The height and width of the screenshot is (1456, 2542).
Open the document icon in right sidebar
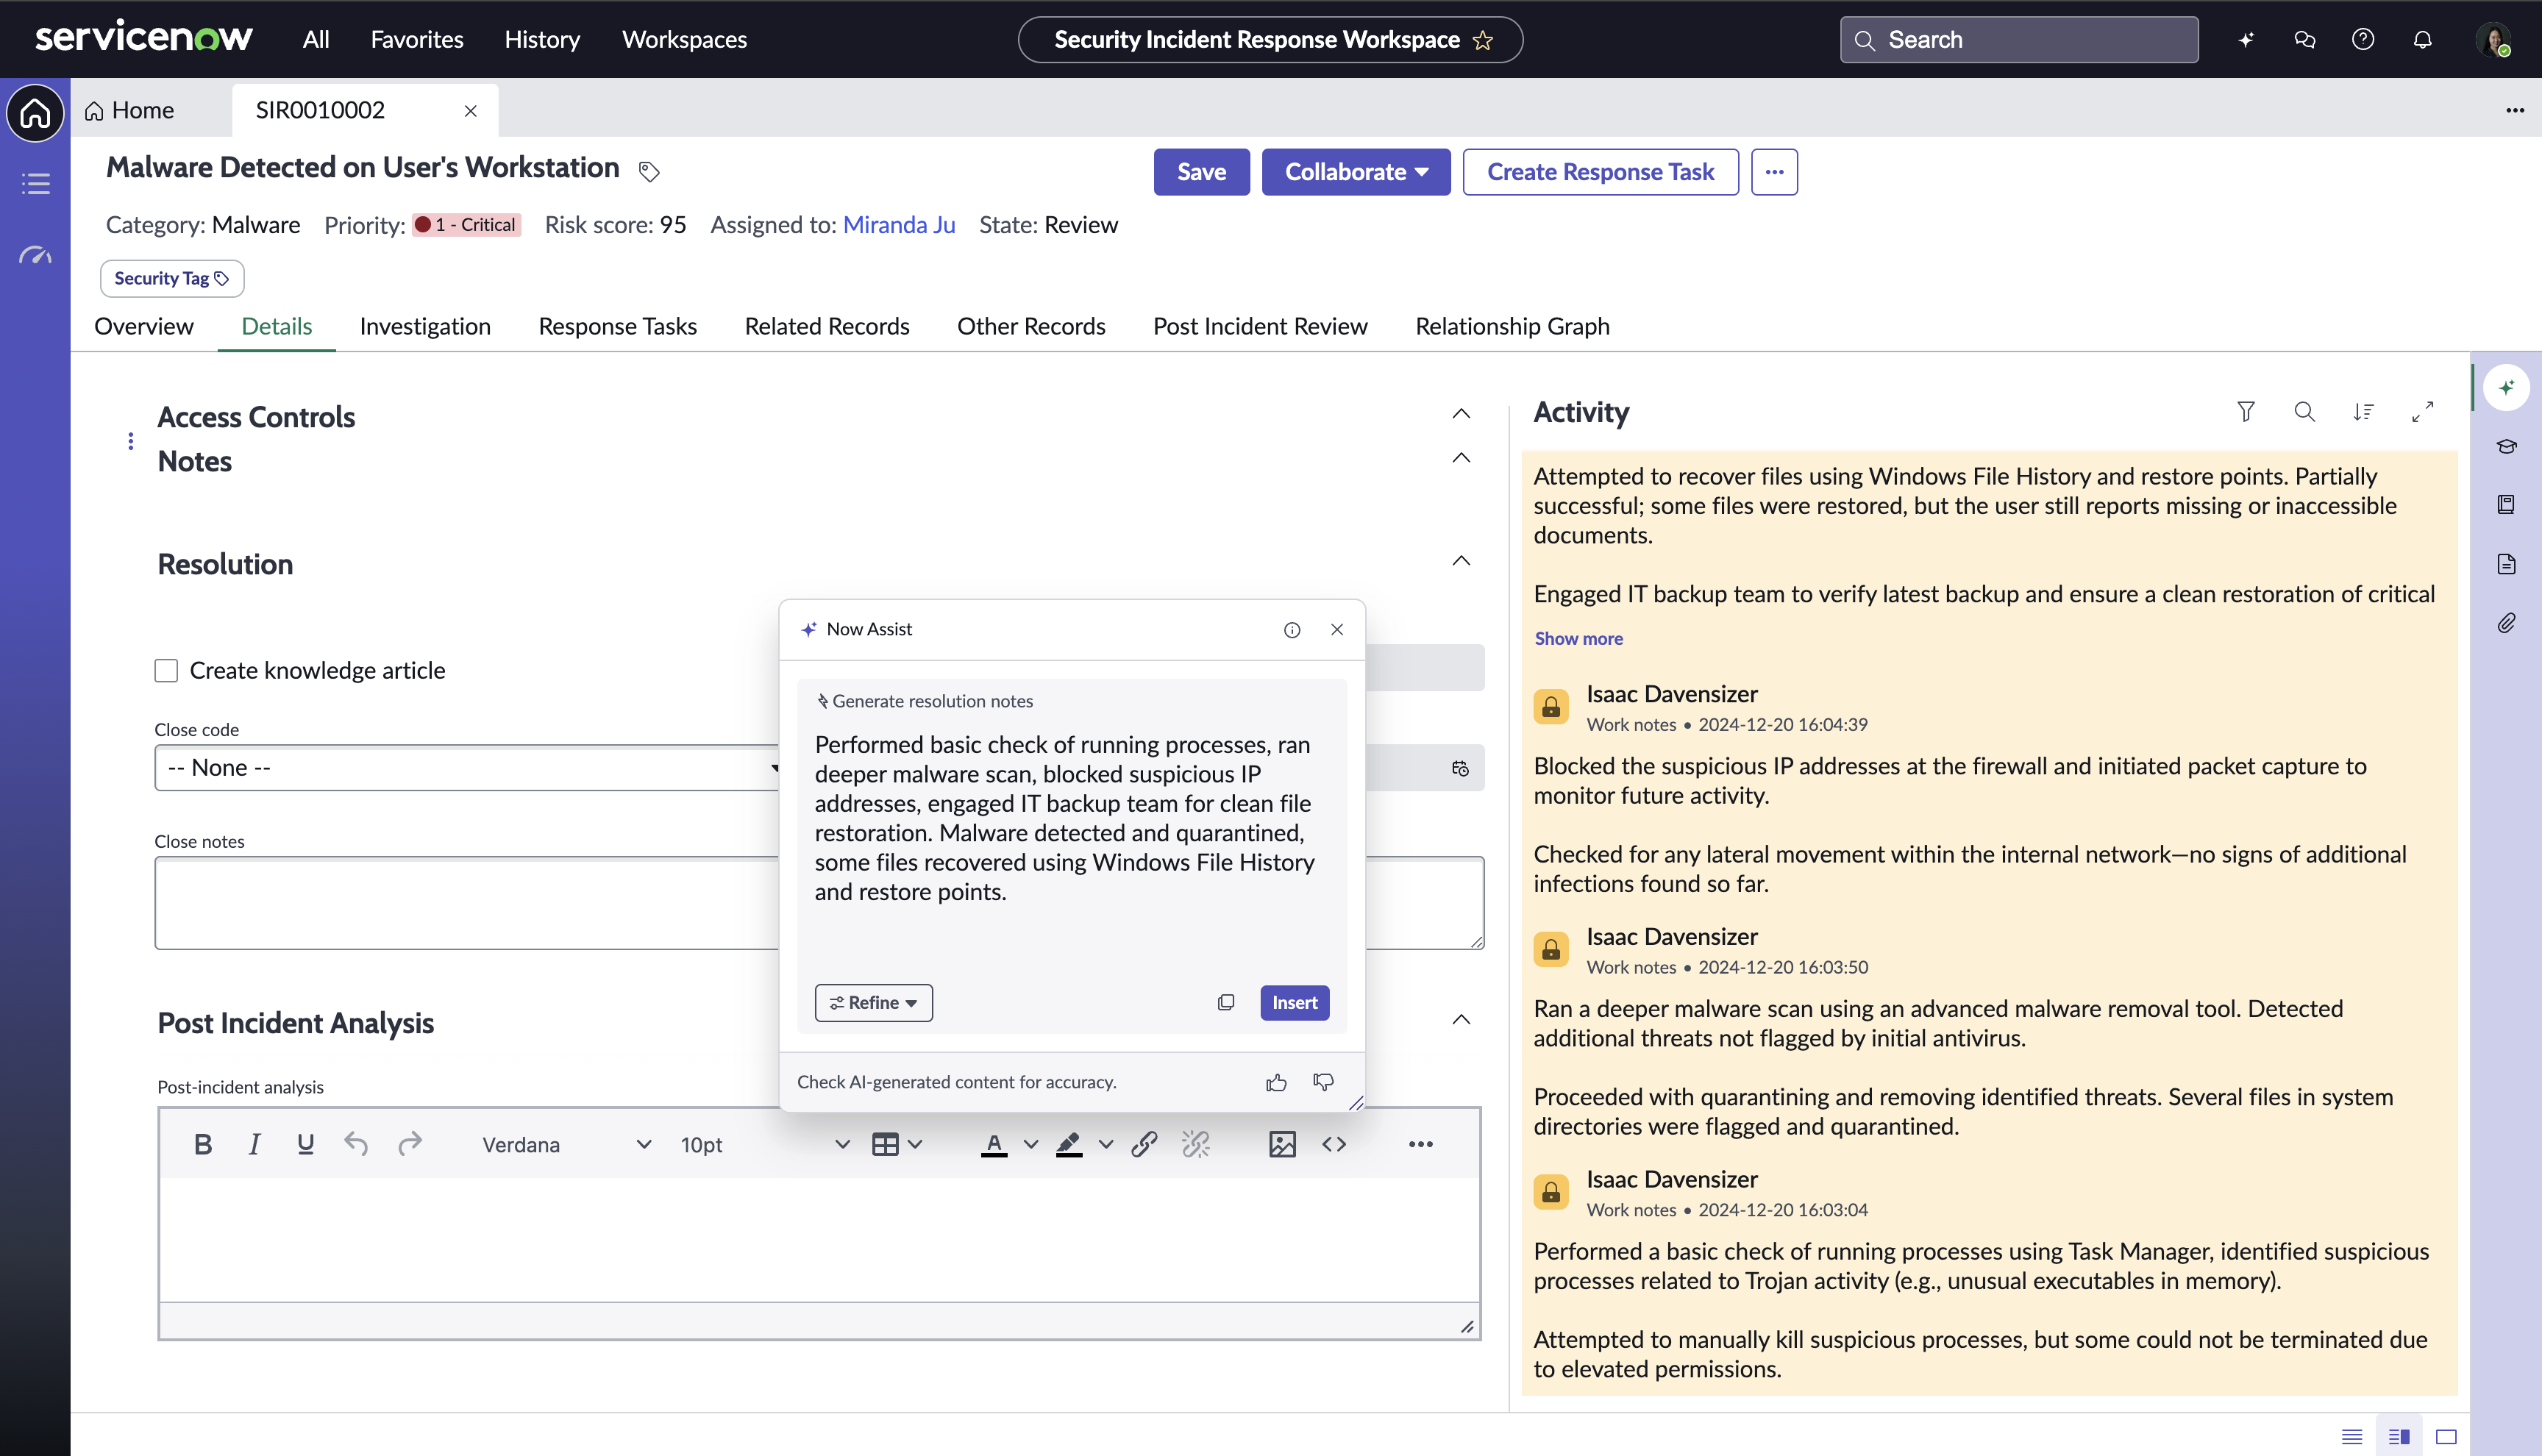(x=2506, y=564)
